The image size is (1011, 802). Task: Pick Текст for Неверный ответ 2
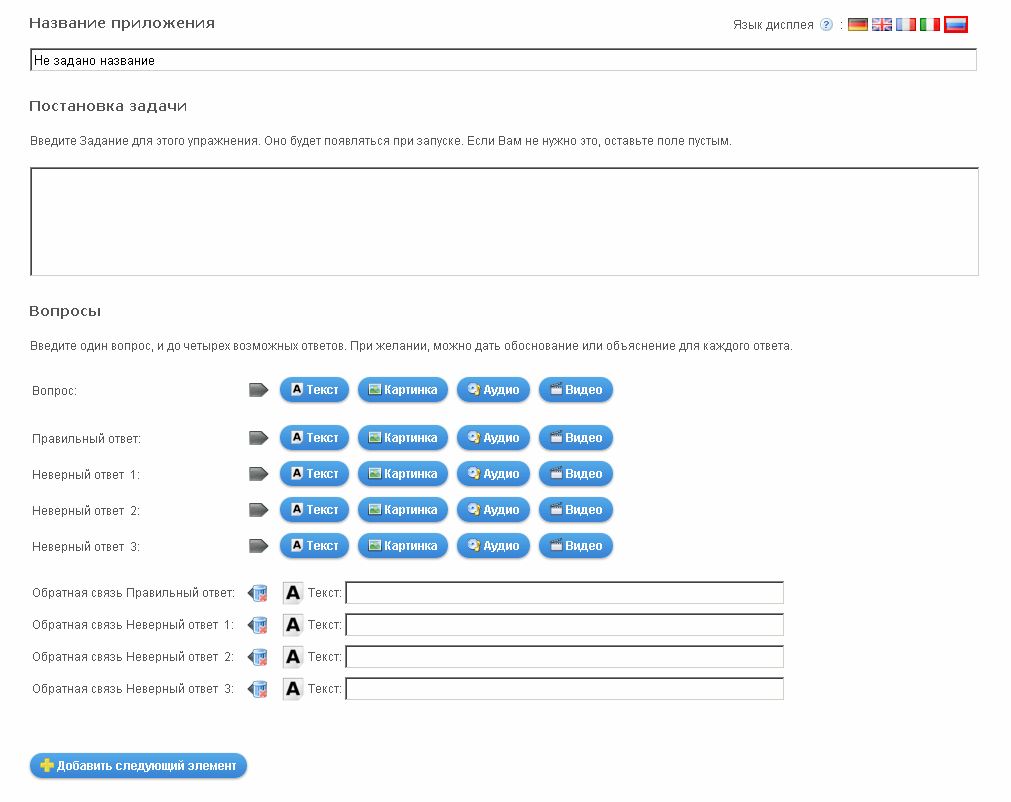(315, 510)
